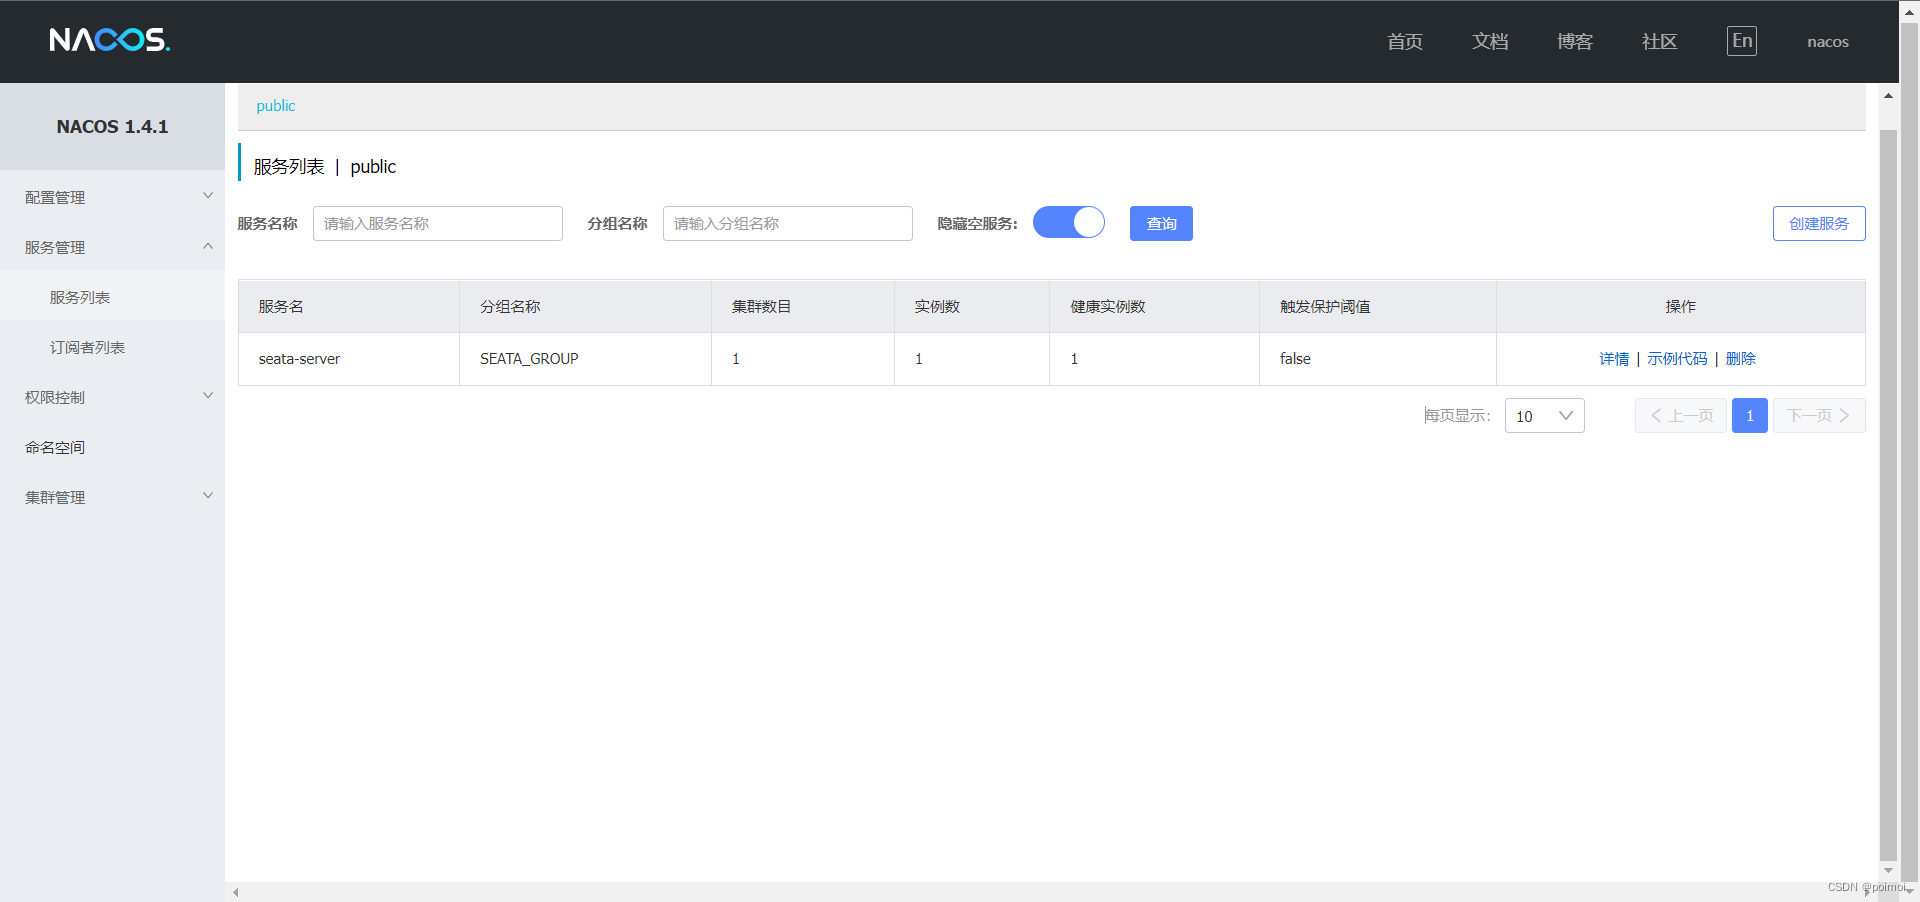Open 订阅者列表 in the sidebar
1920x902 pixels.
coord(112,347)
